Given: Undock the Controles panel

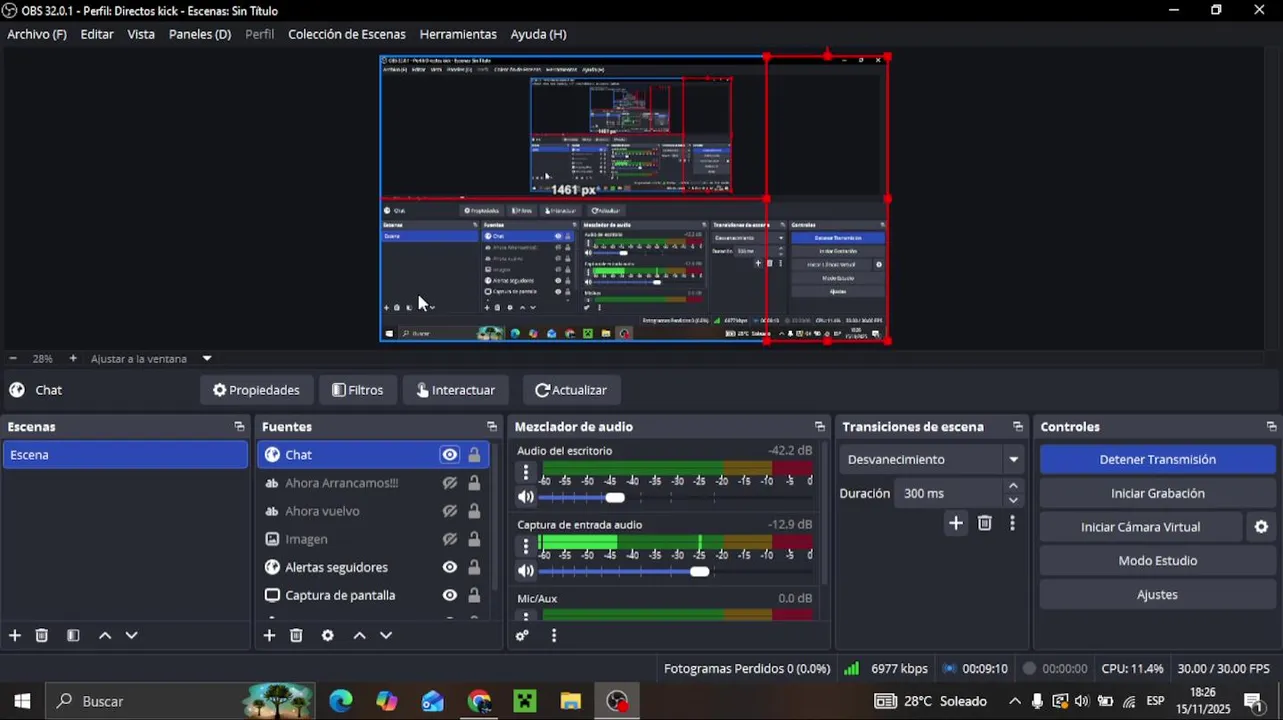Looking at the screenshot, I should click(x=1271, y=427).
